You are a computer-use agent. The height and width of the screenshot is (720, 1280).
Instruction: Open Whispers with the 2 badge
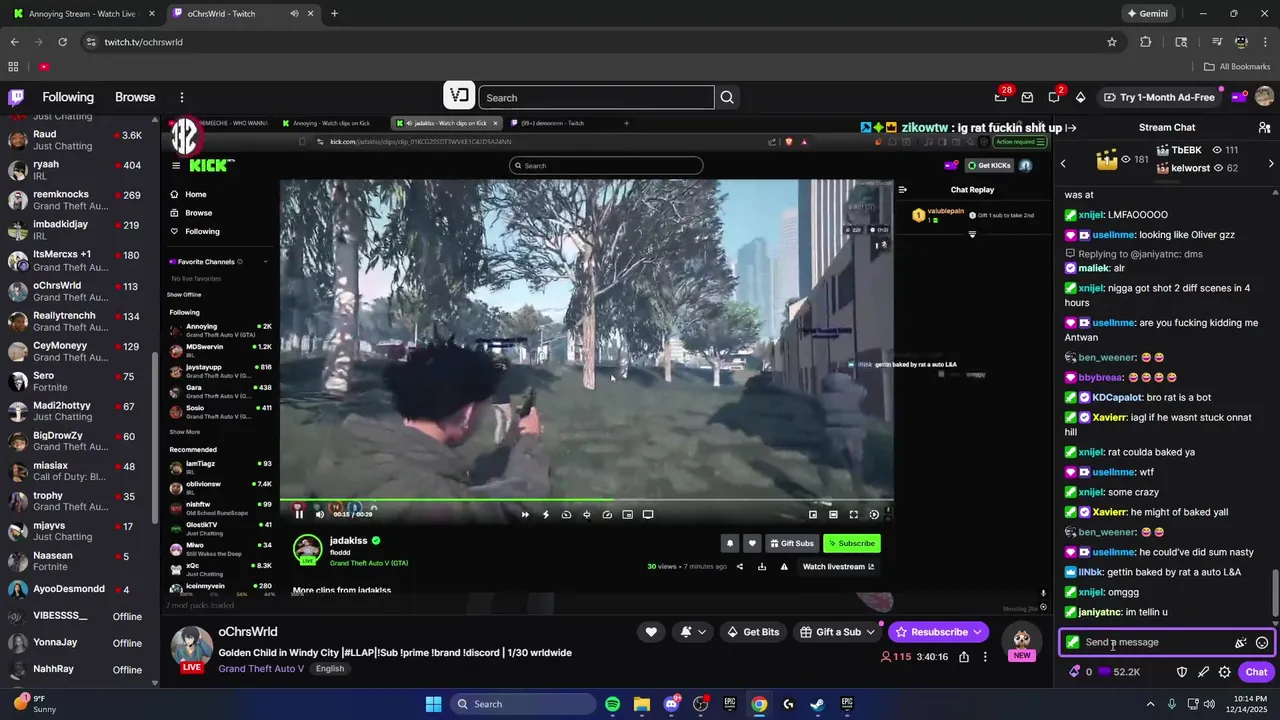pyautogui.click(x=1054, y=97)
